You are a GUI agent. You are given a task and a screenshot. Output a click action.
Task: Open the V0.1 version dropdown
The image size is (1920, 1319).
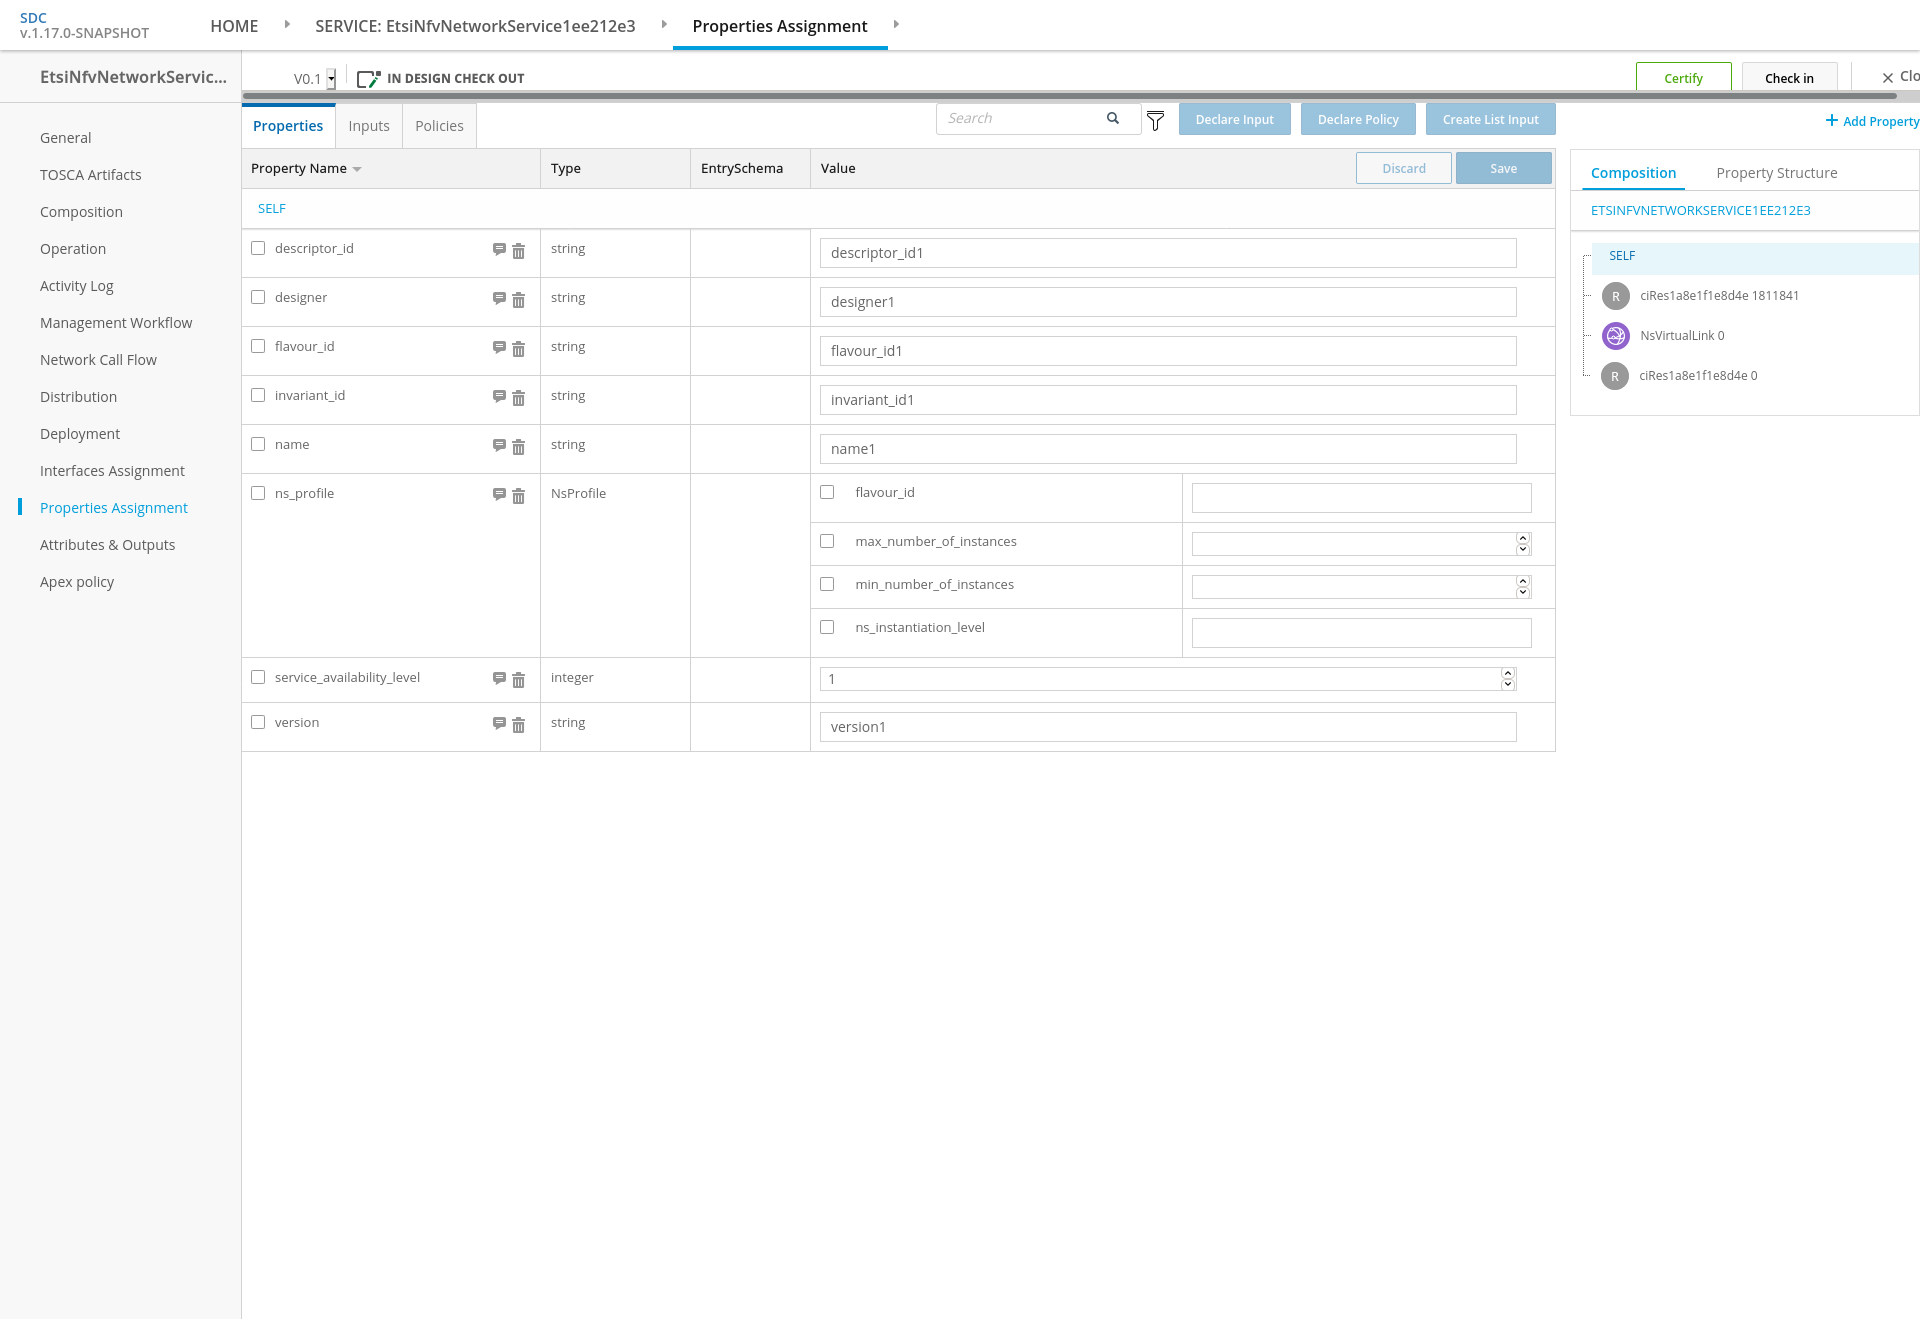click(x=331, y=78)
